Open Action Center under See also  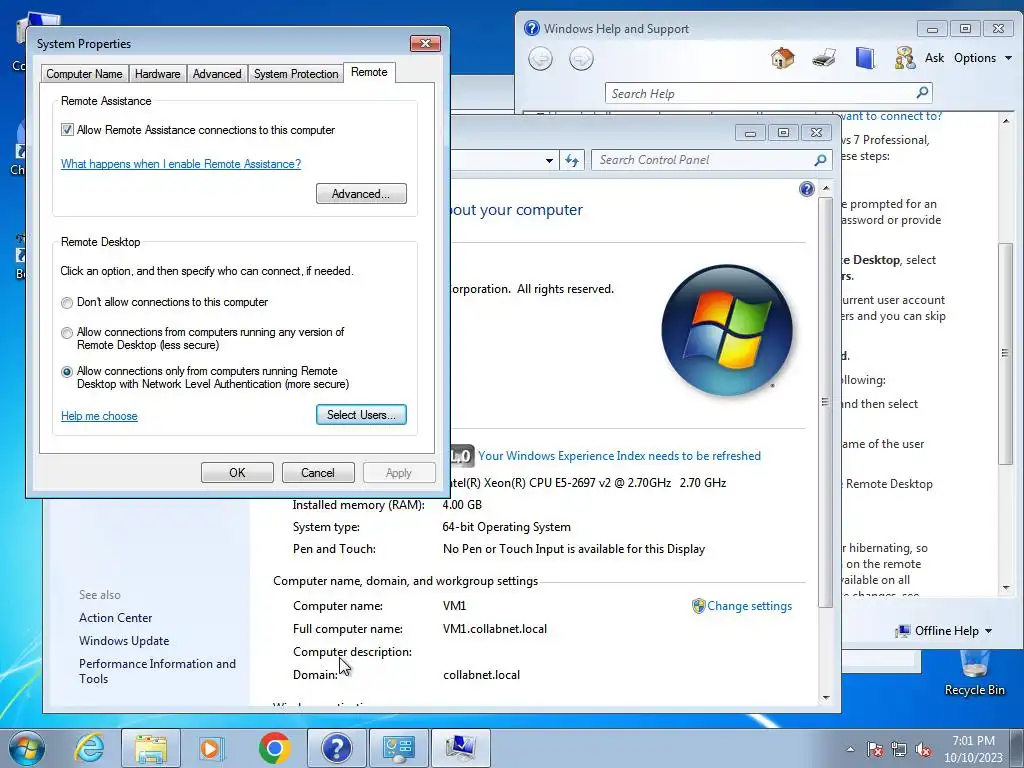[x=116, y=618]
